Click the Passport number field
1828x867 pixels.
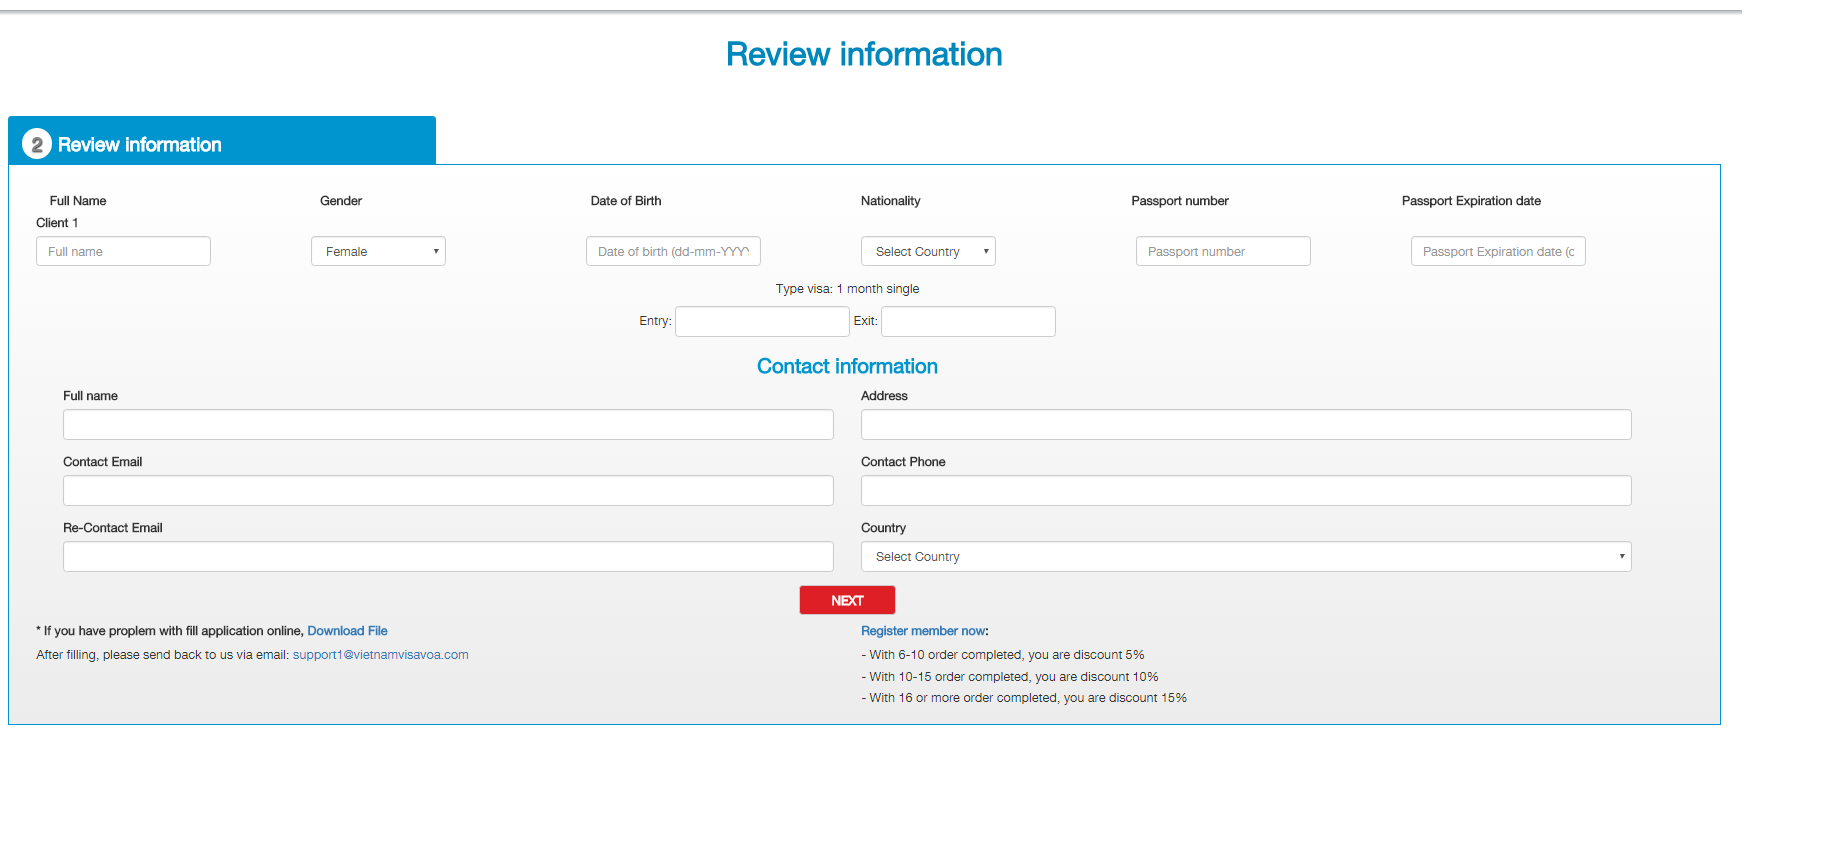(1222, 252)
